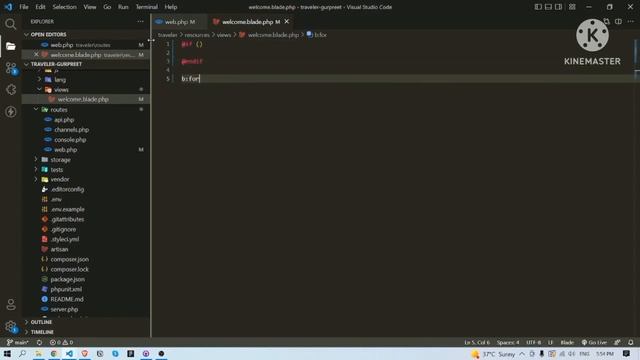Screen dimensions: 640x360
Task: Change Blade language mode in status bar
Action: pyautogui.click(x=567, y=342)
